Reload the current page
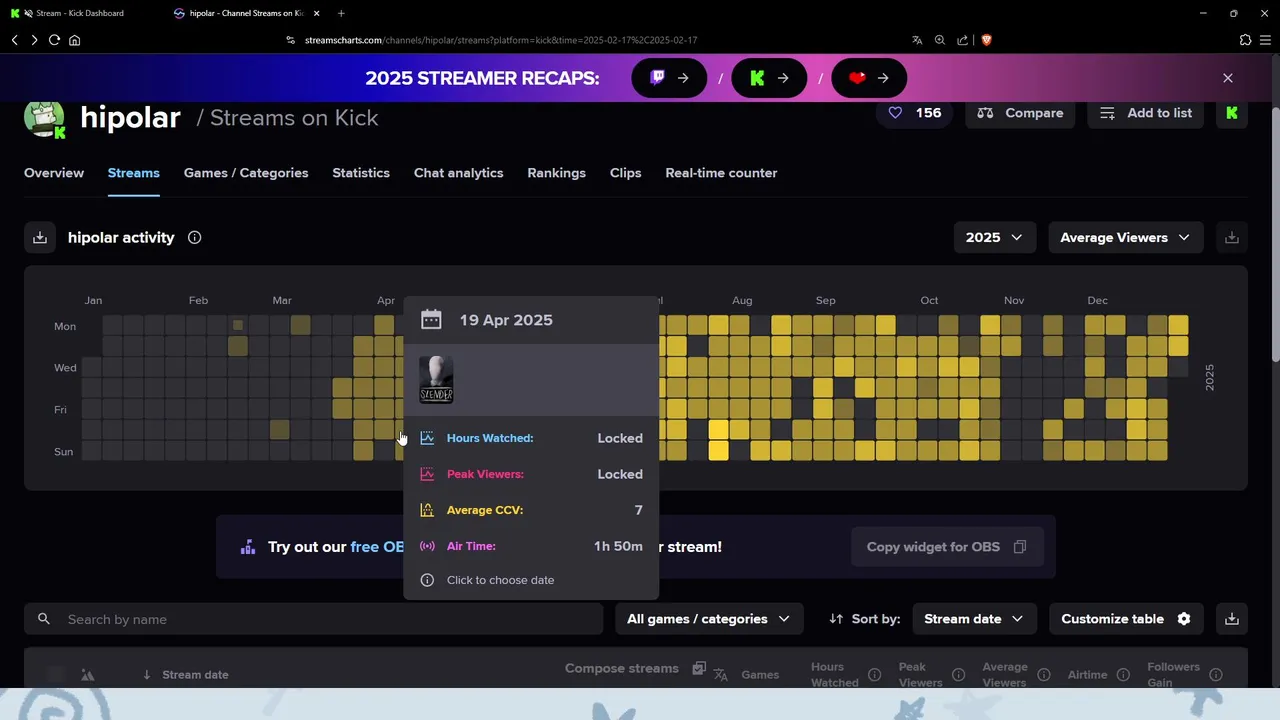 coord(54,40)
